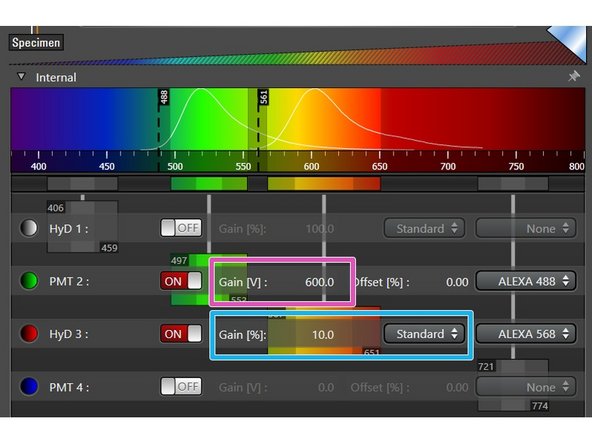Click the blue PMT 4 color circle

(x=29, y=387)
